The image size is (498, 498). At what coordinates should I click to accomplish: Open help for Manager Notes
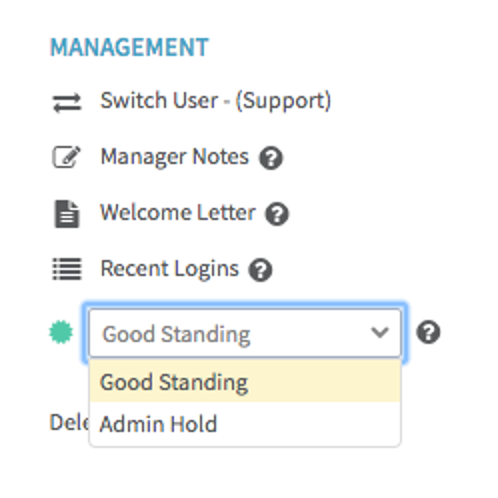(x=271, y=158)
